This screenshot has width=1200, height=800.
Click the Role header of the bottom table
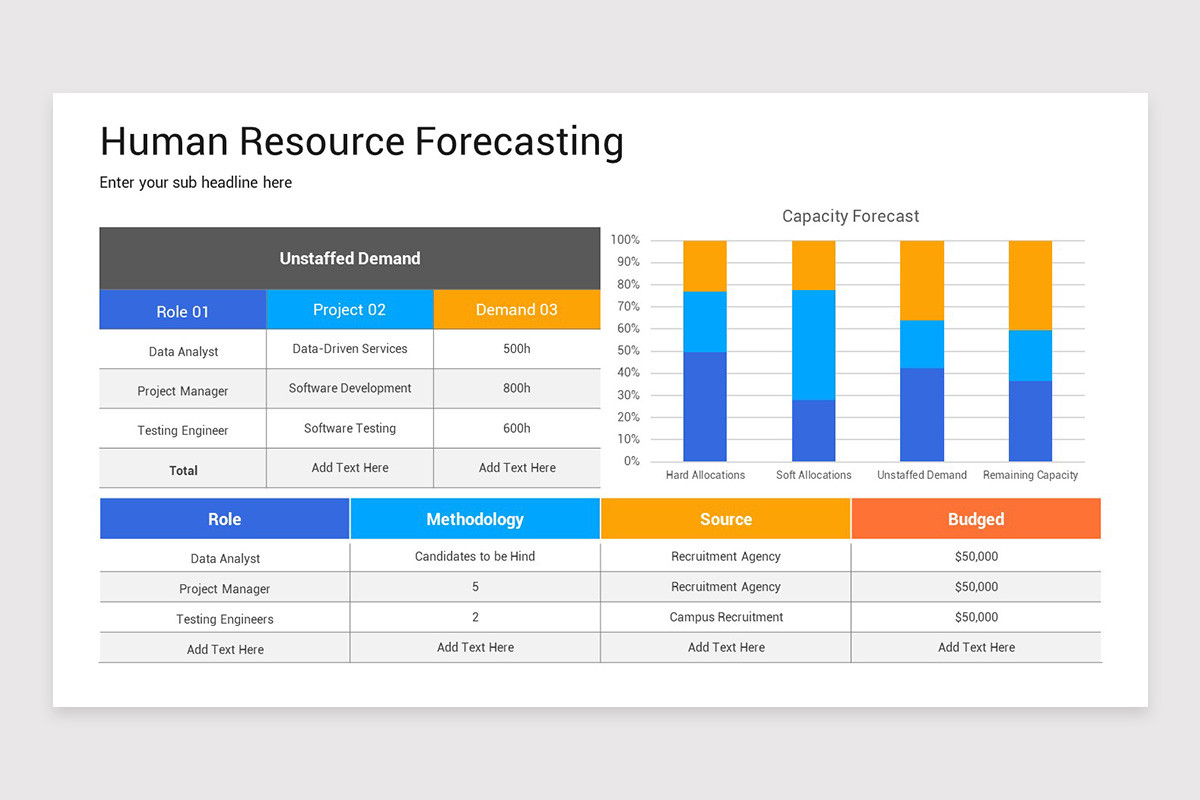click(224, 518)
